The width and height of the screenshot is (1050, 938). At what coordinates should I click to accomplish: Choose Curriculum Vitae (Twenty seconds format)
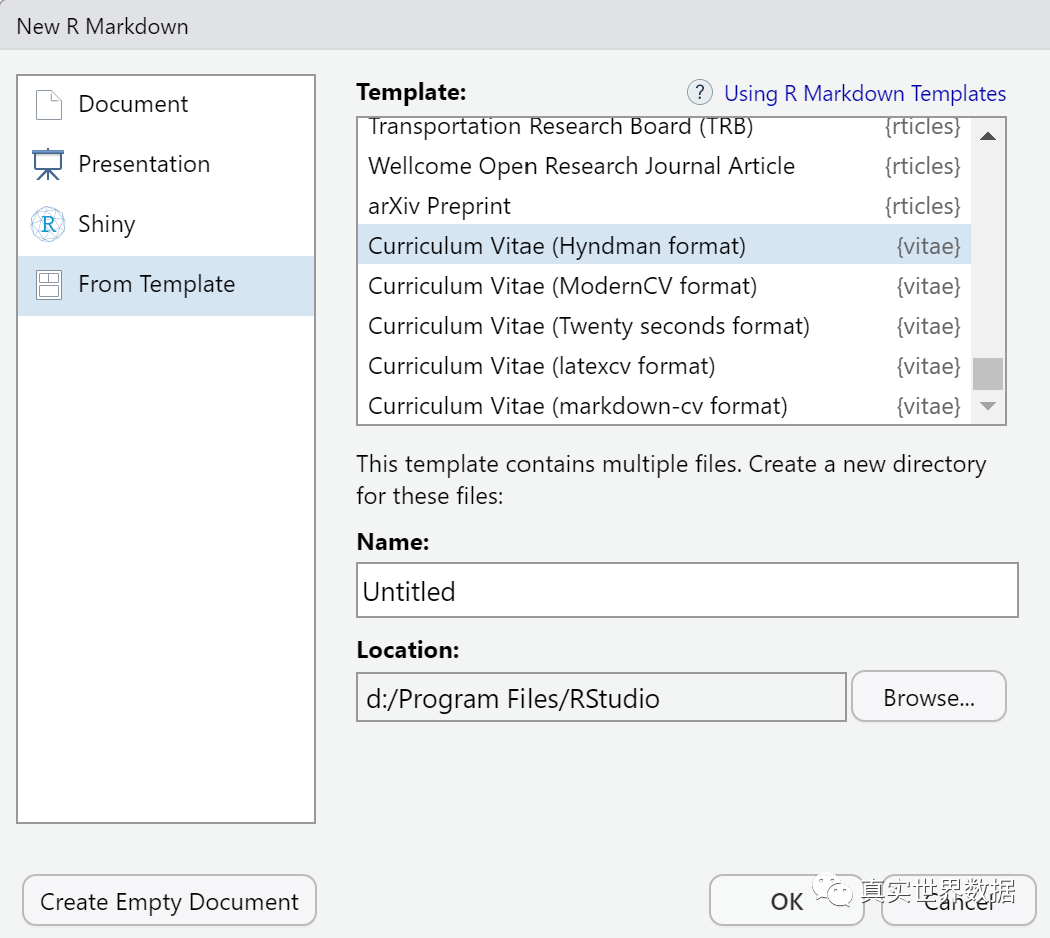(588, 326)
